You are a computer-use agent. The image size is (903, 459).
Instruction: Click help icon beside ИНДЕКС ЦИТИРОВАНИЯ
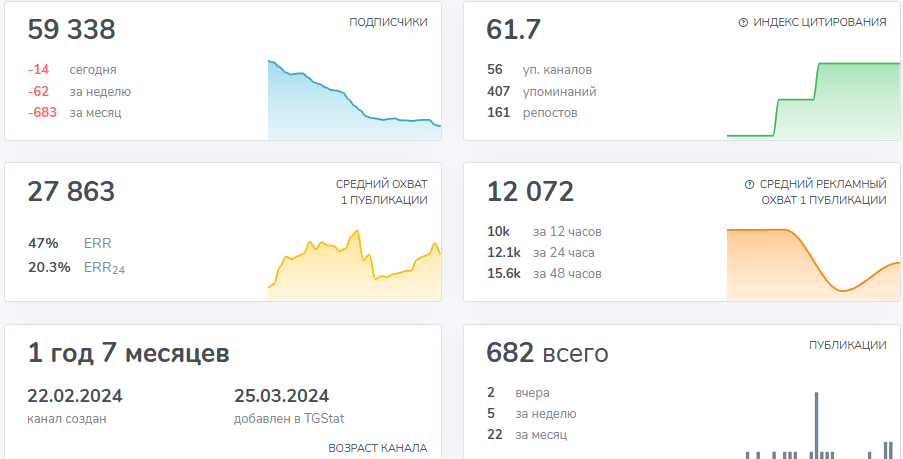743,23
